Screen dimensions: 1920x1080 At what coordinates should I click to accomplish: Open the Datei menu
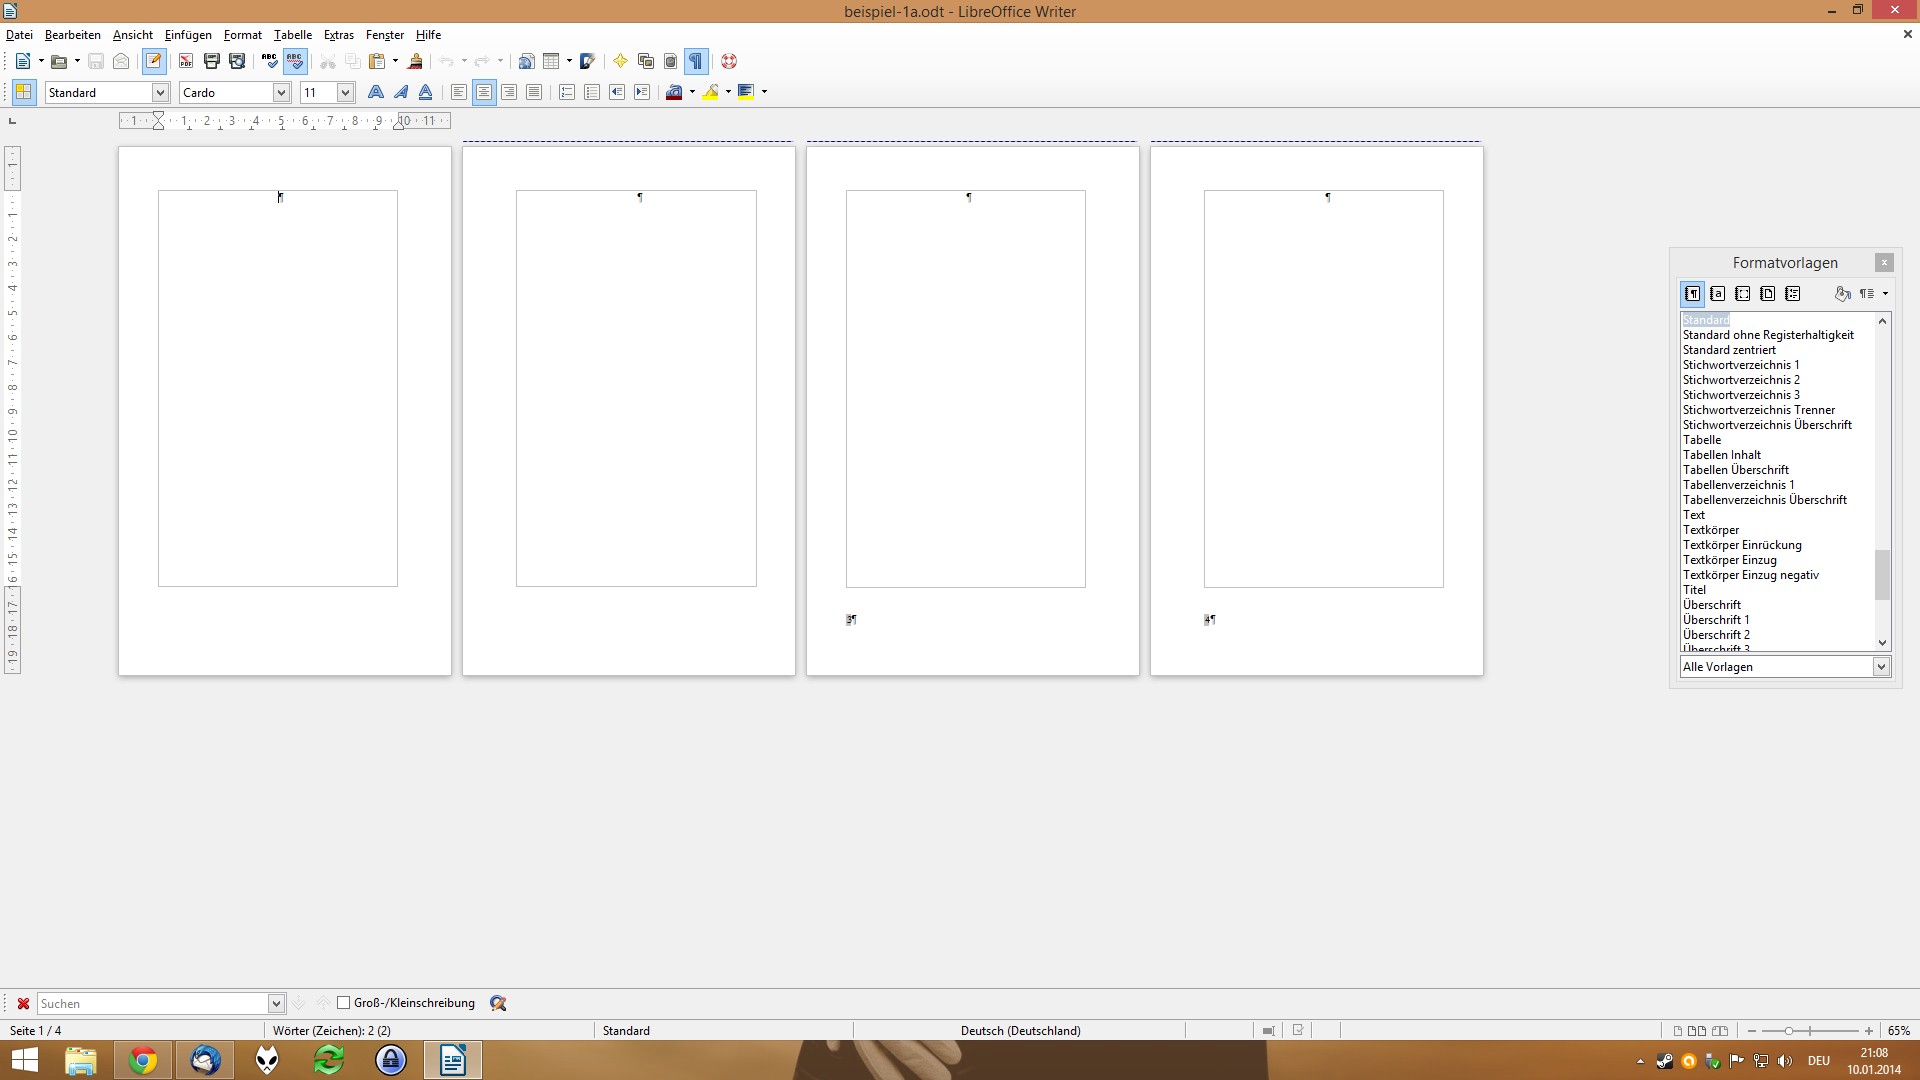(19, 35)
